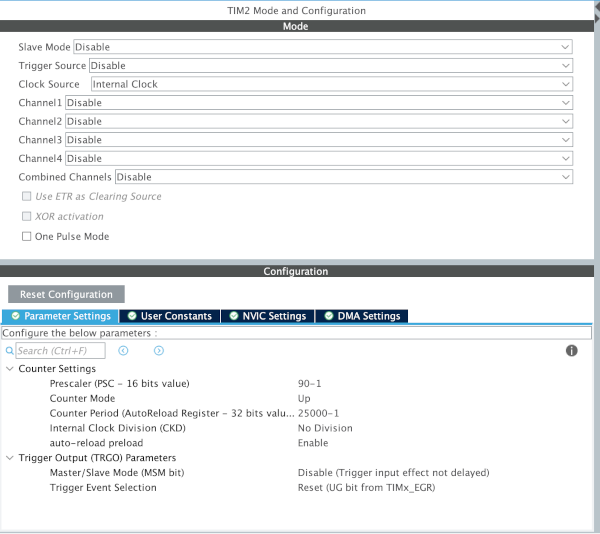
Task: Select the Prescaler value 90-1
Action: click(310, 384)
